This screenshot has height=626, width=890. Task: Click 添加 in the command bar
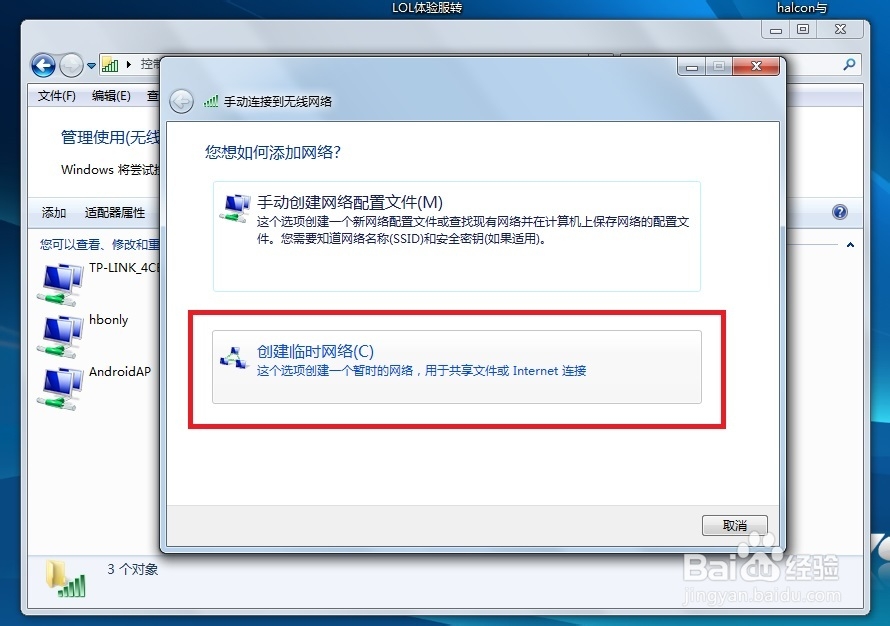point(54,213)
